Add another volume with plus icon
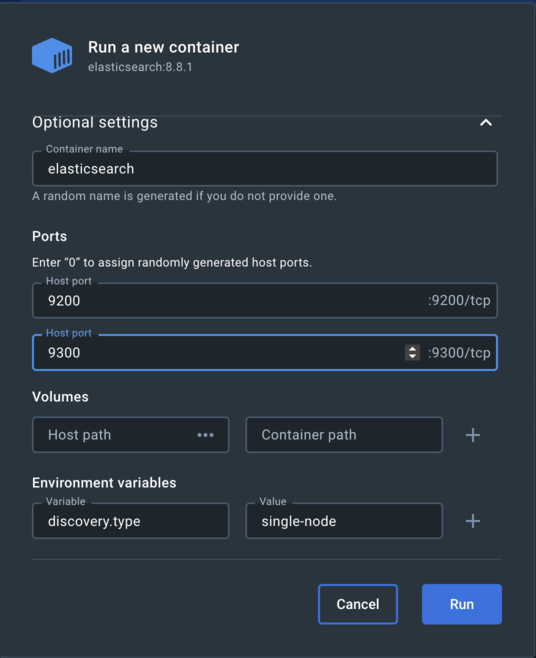Viewport: 536px width, 658px height. [x=473, y=435]
